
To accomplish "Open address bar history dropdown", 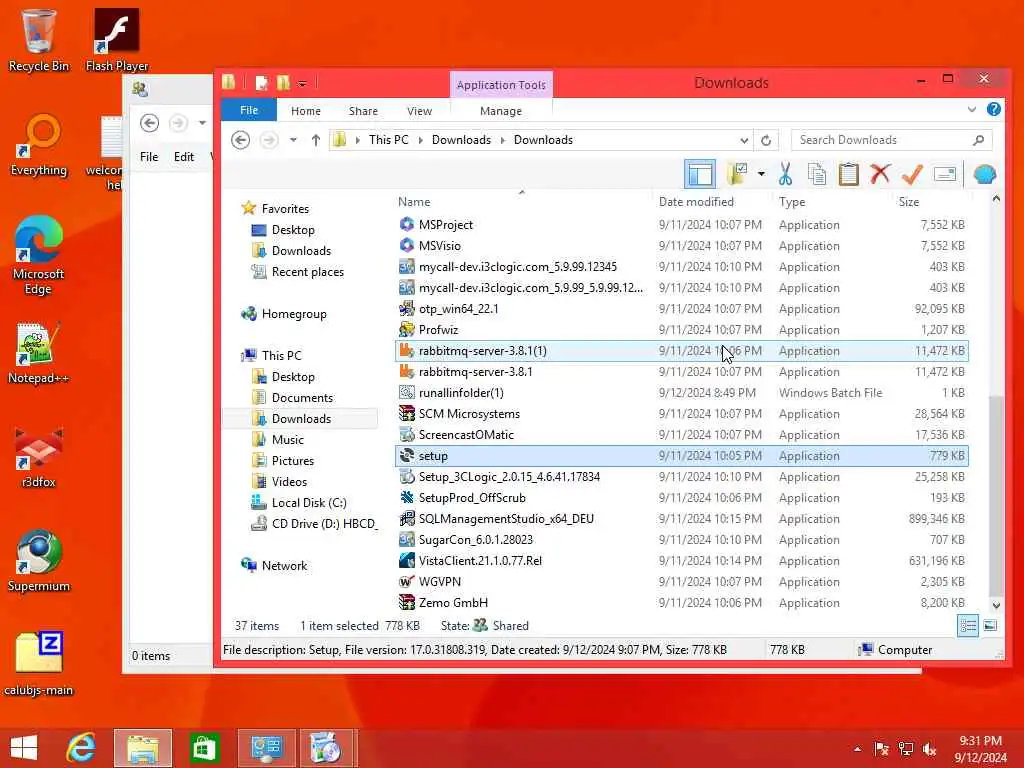I will pyautogui.click(x=744, y=140).
